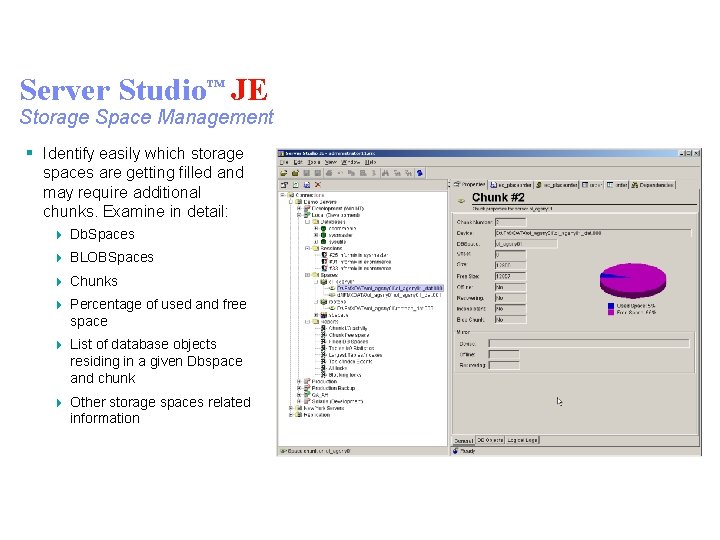Image resolution: width=720 pixels, height=540 pixels.
Task: Collapse the Databases folder node
Action: pos(308,221)
